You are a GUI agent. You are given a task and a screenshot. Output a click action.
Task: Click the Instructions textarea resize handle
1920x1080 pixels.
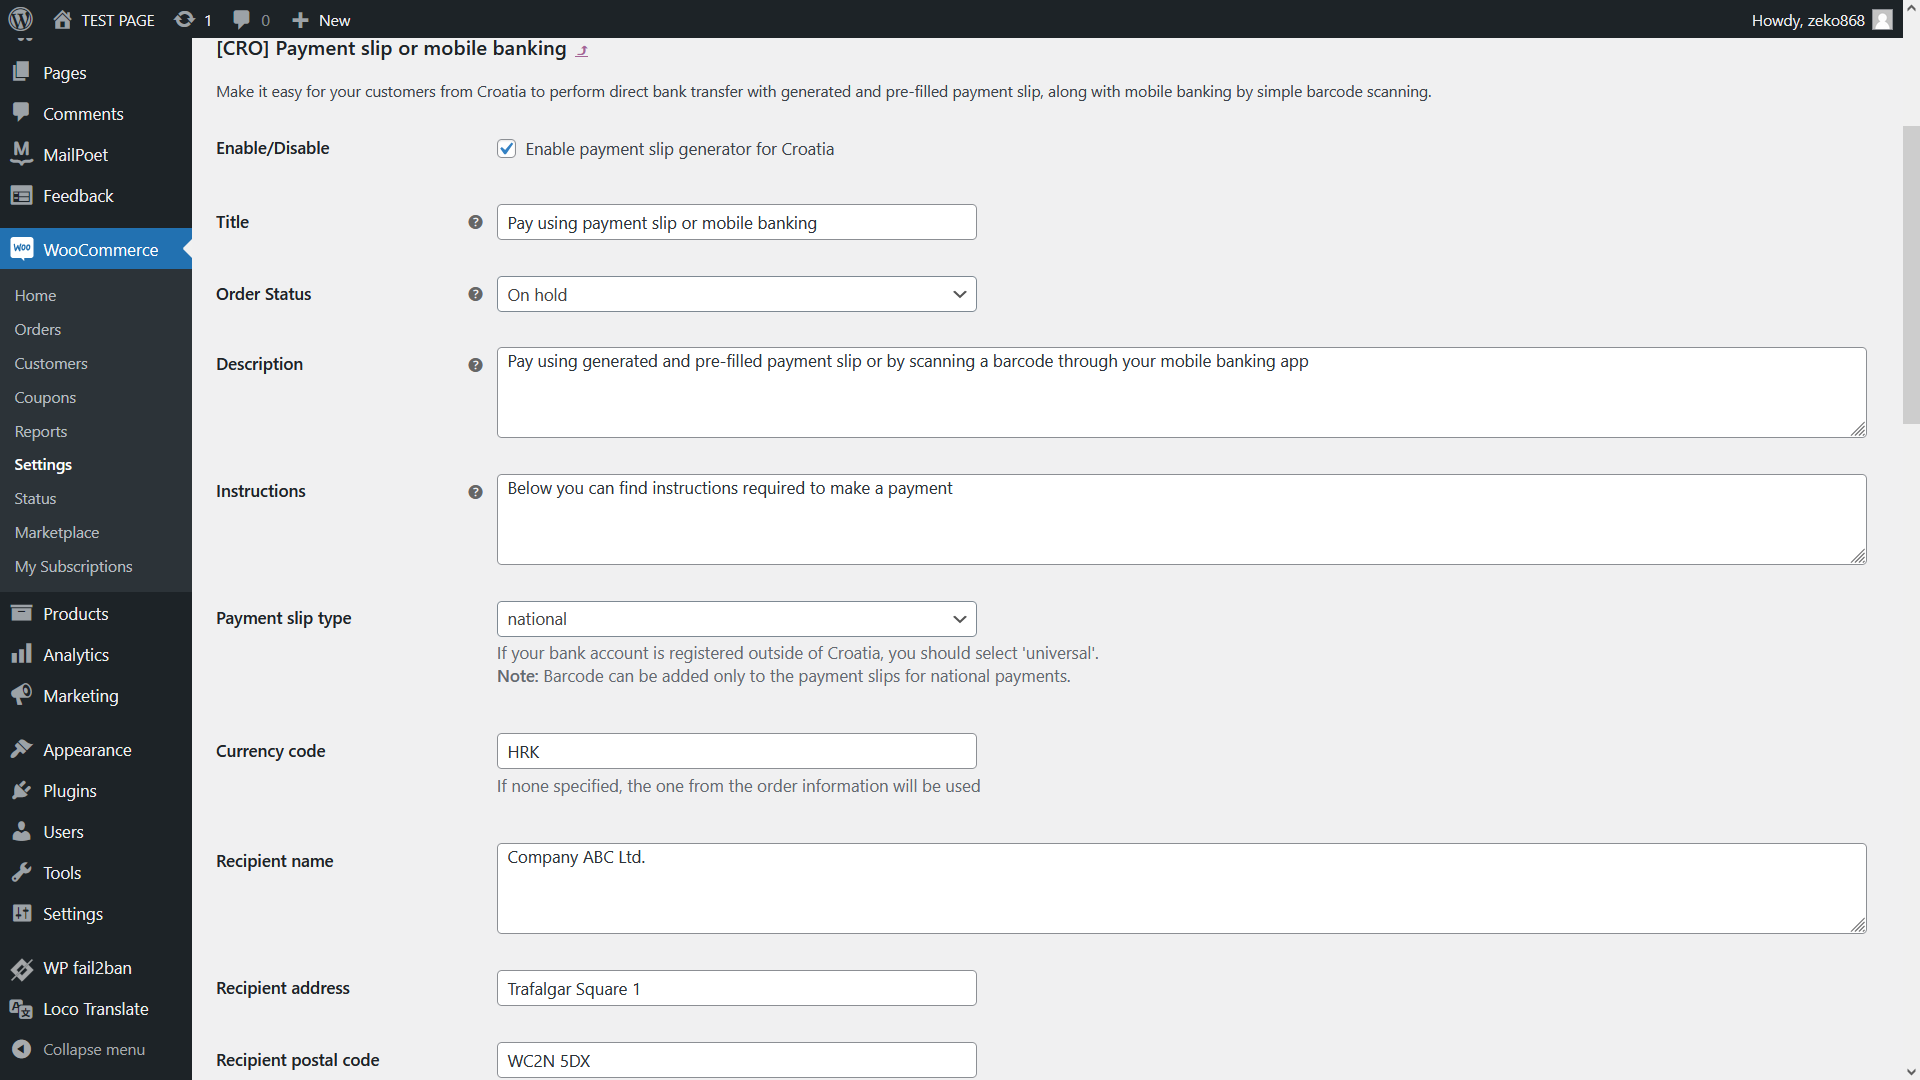coord(1858,556)
